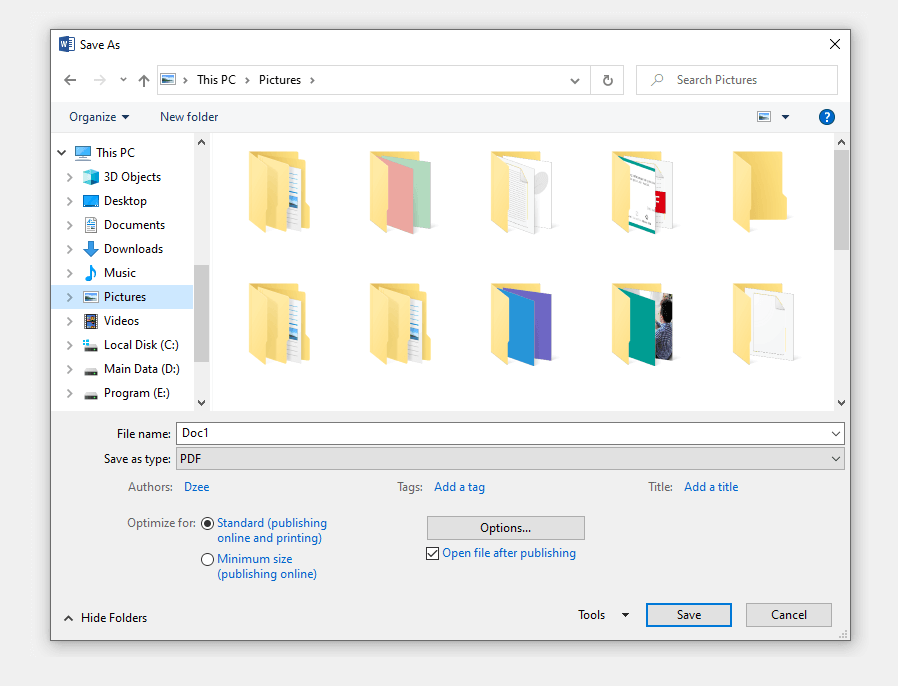Expand the Documents tree node
Image resolution: width=898 pixels, height=686 pixels.
click(x=69, y=225)
